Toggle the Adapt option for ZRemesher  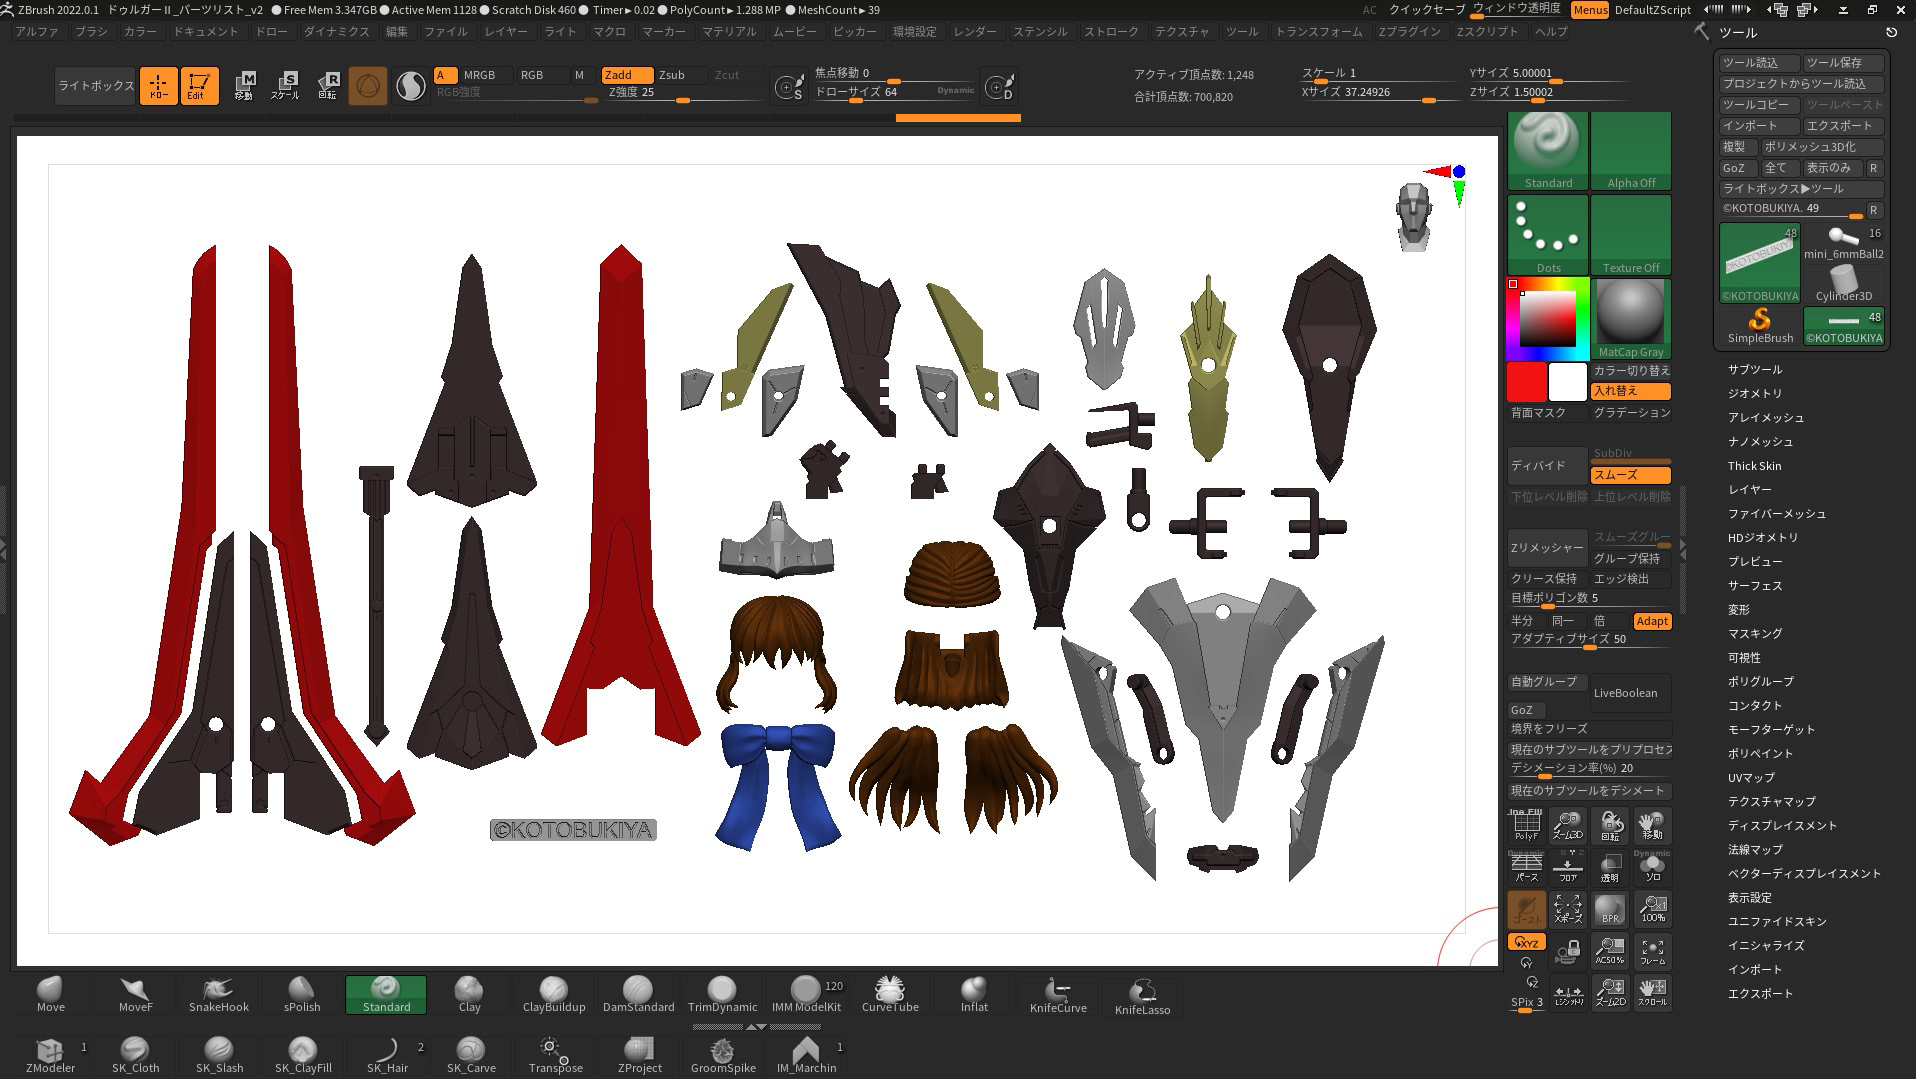pos(1652,621)
